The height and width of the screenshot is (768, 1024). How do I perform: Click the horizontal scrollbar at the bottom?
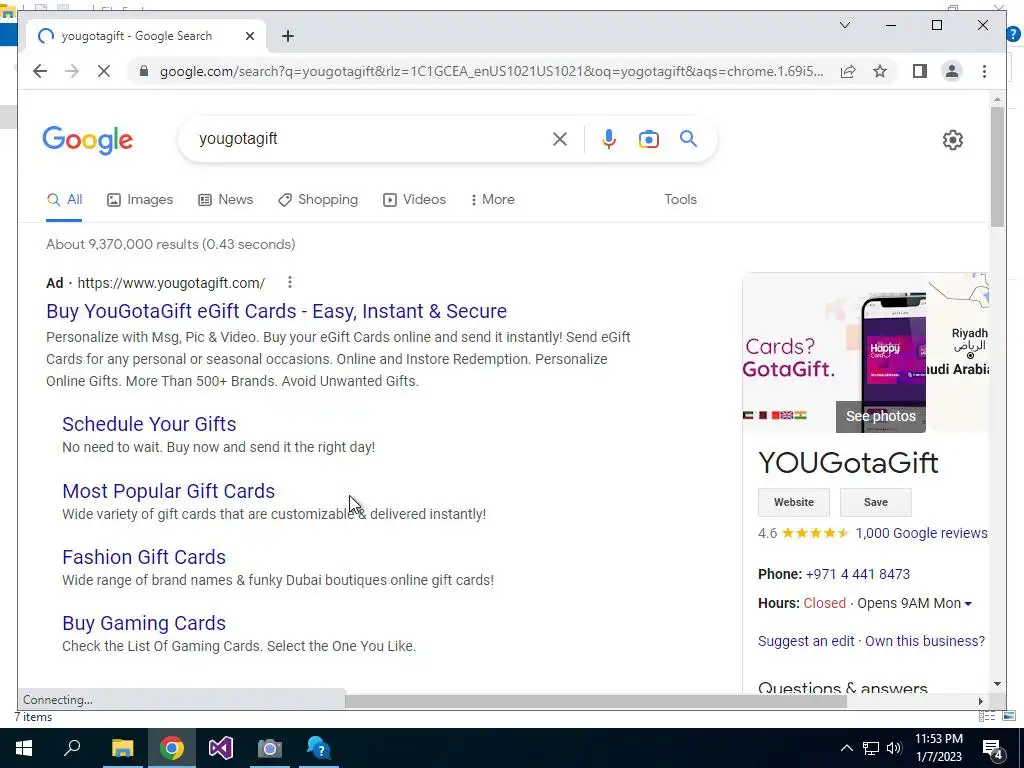tap(596, 701)
